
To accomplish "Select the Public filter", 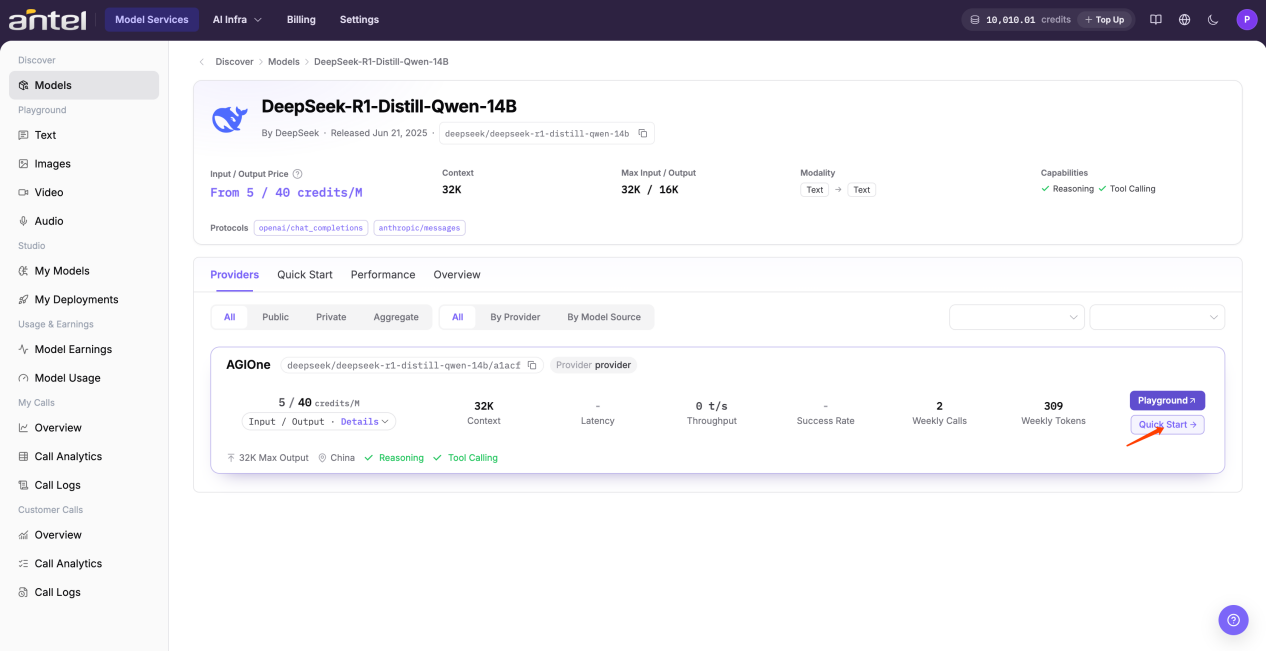I will (x=276, y=317).
